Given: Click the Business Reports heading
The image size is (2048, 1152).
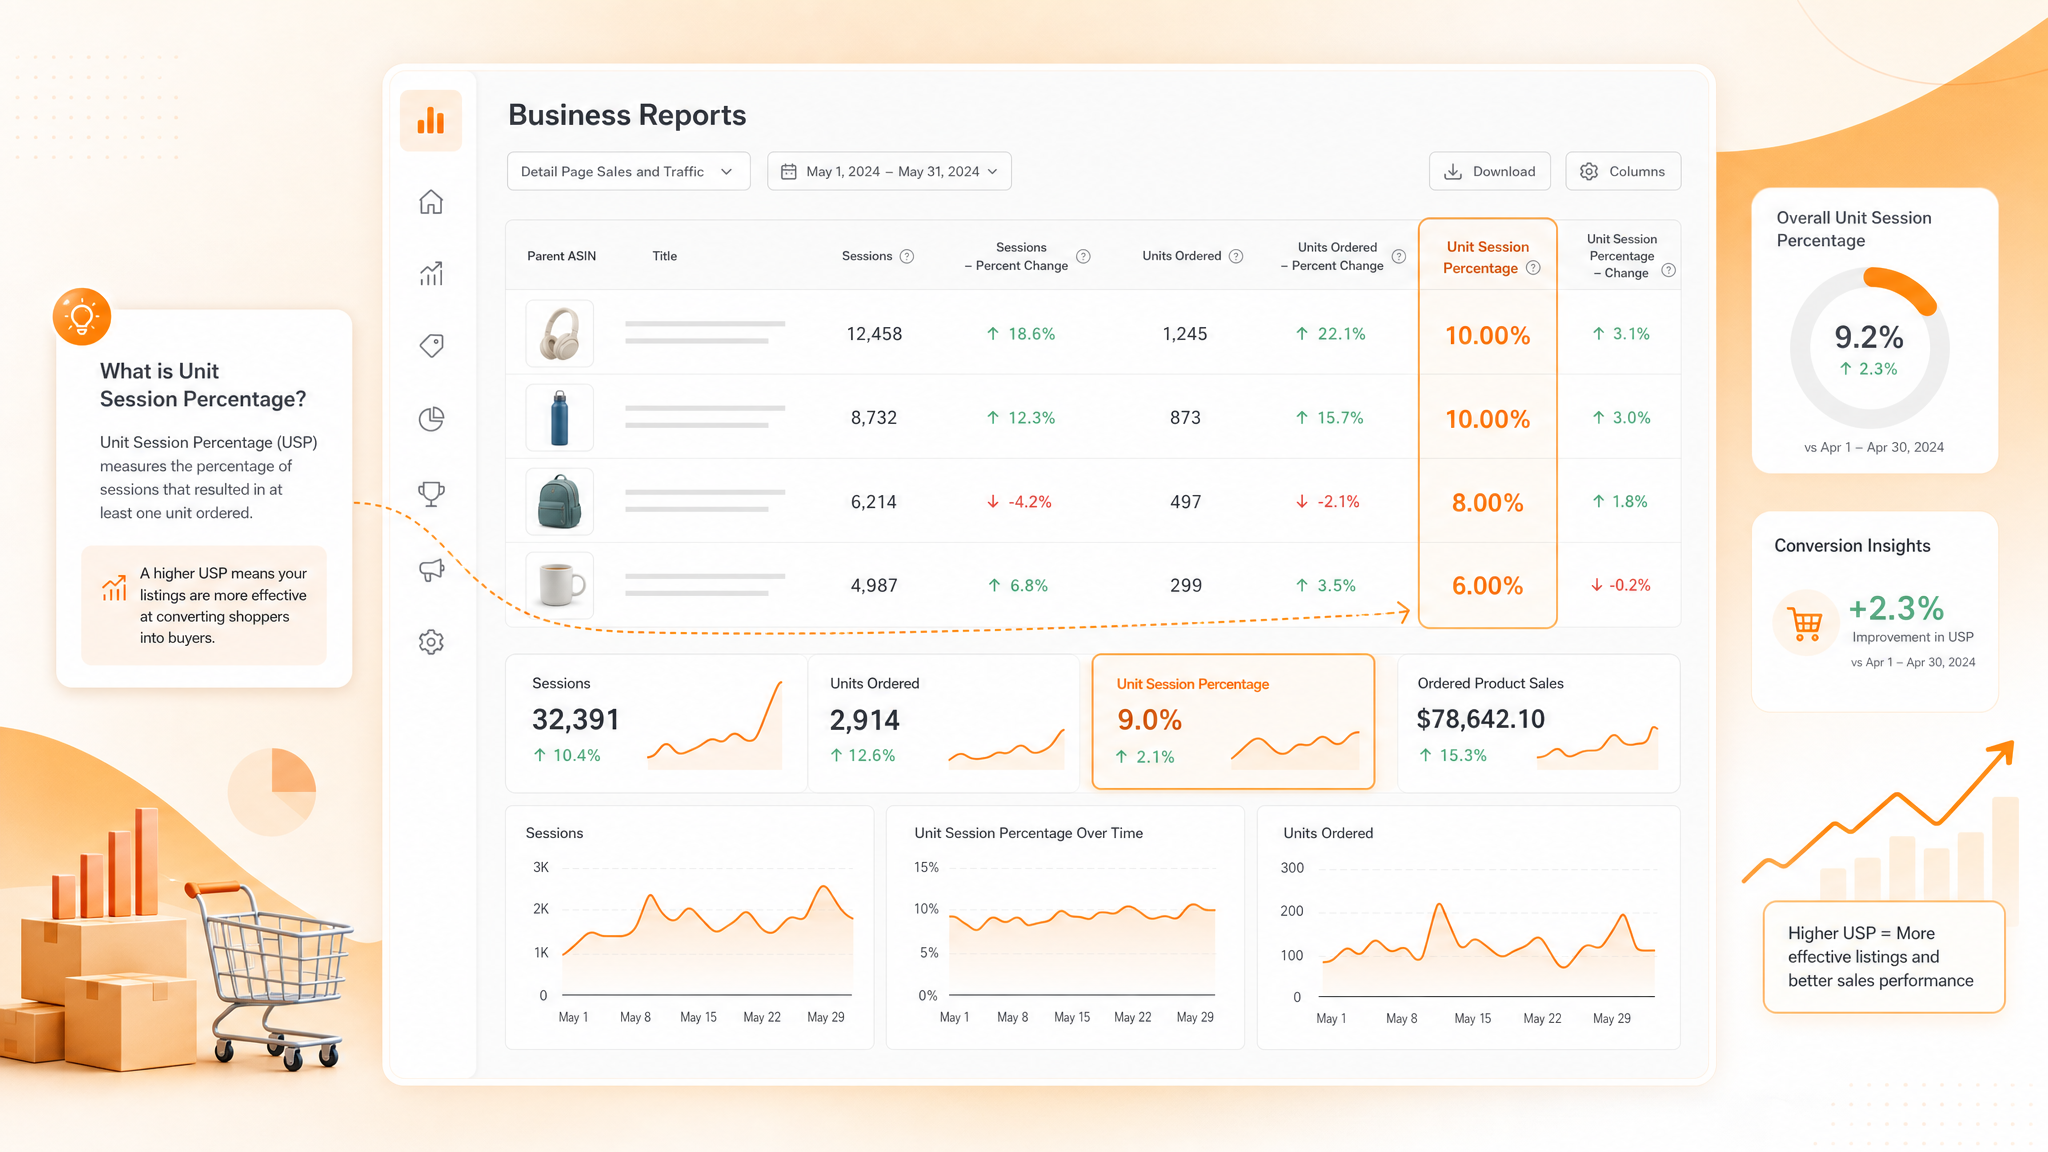Looking at the screenshot, I should click(627, 115).
